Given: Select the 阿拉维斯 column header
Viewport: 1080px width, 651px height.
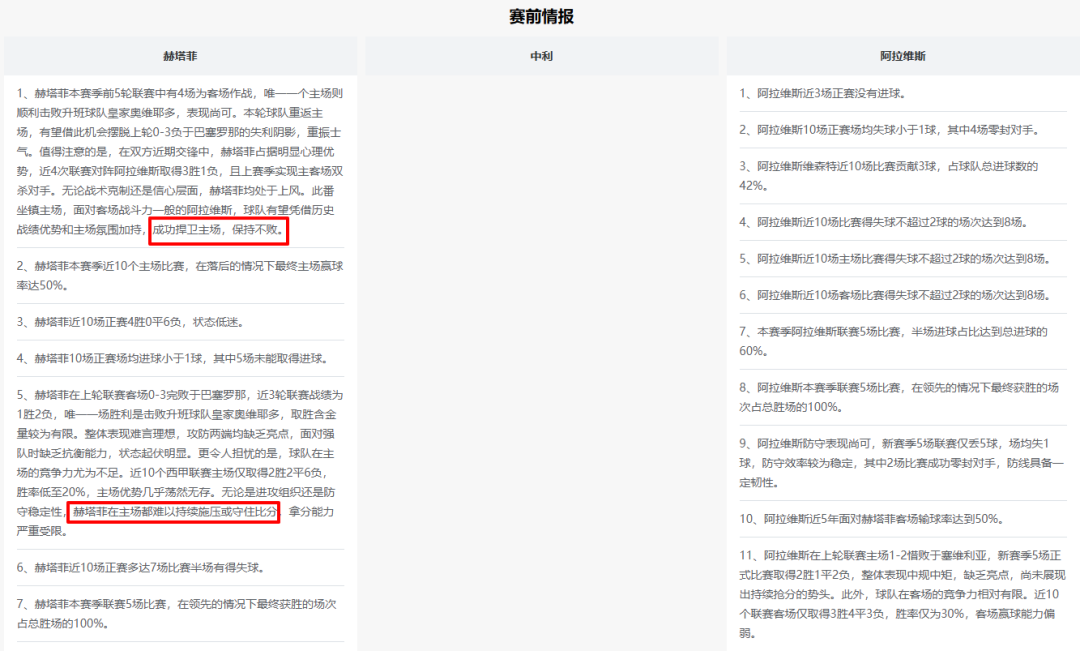Looking at the screenshot, I should [902, 56].
